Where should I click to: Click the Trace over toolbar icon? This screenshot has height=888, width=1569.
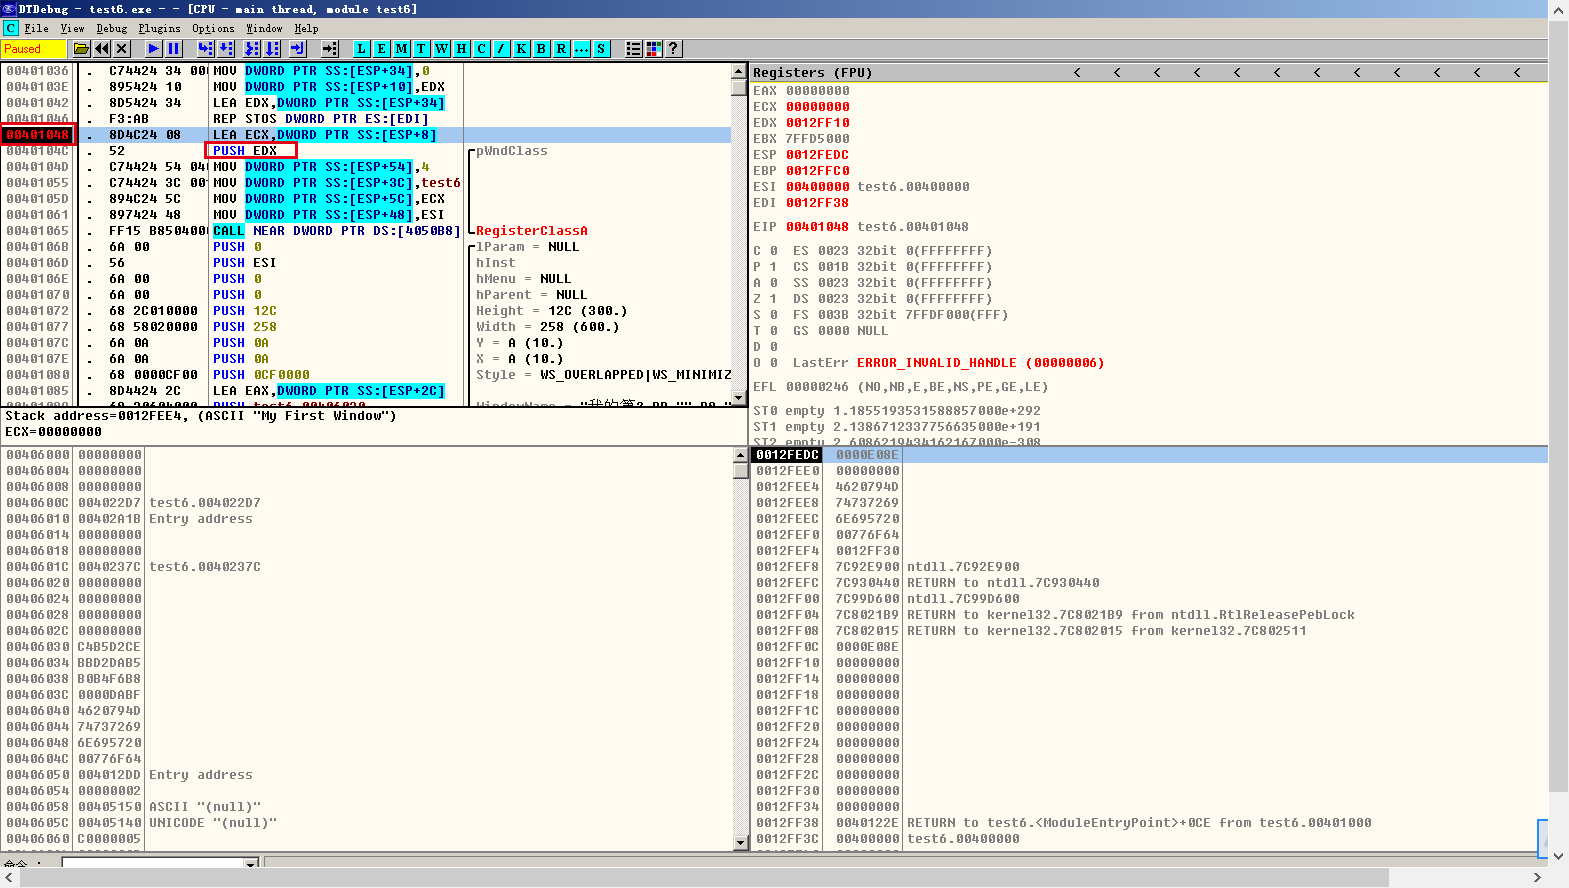[272, 48]
